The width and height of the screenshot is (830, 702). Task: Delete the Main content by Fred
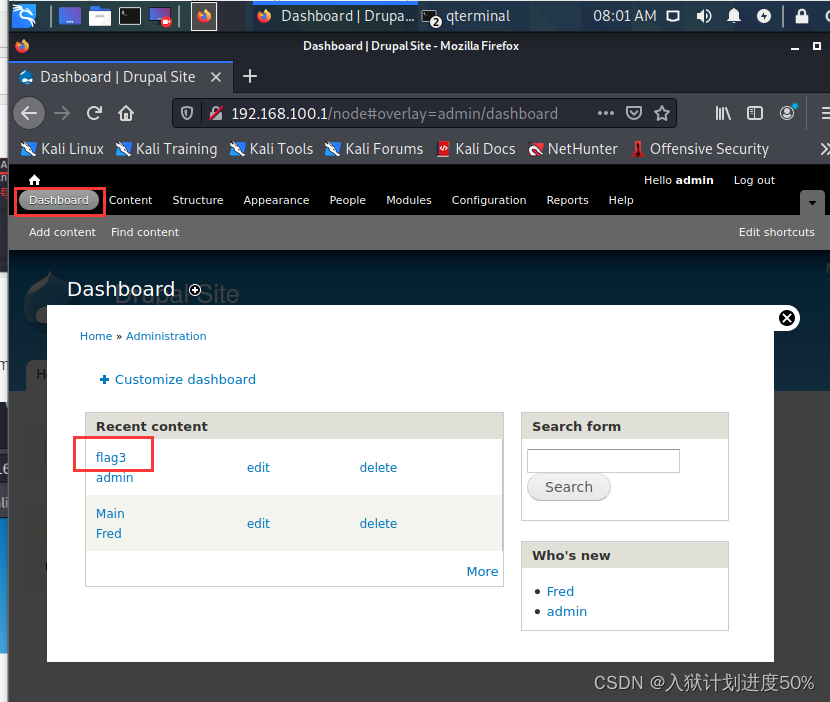(x=378, y=524)
